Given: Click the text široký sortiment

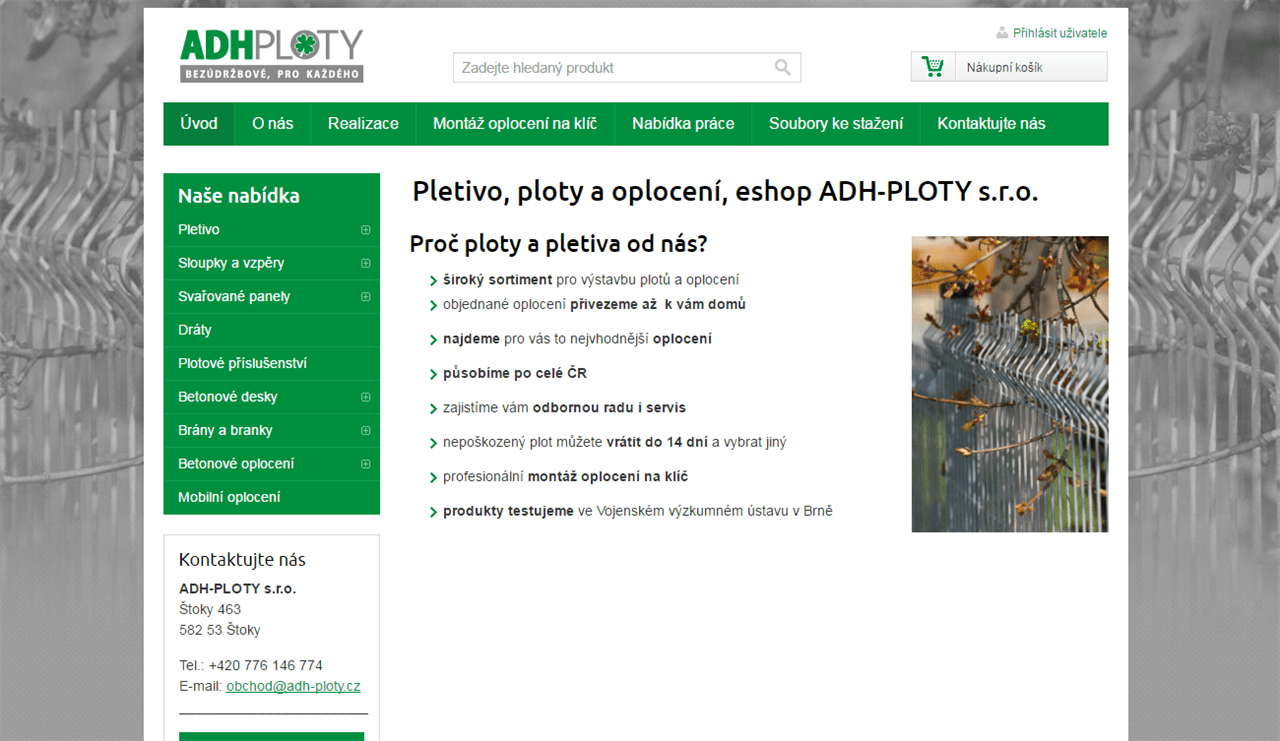Looking at the screenshot, I should pos(498,280).
